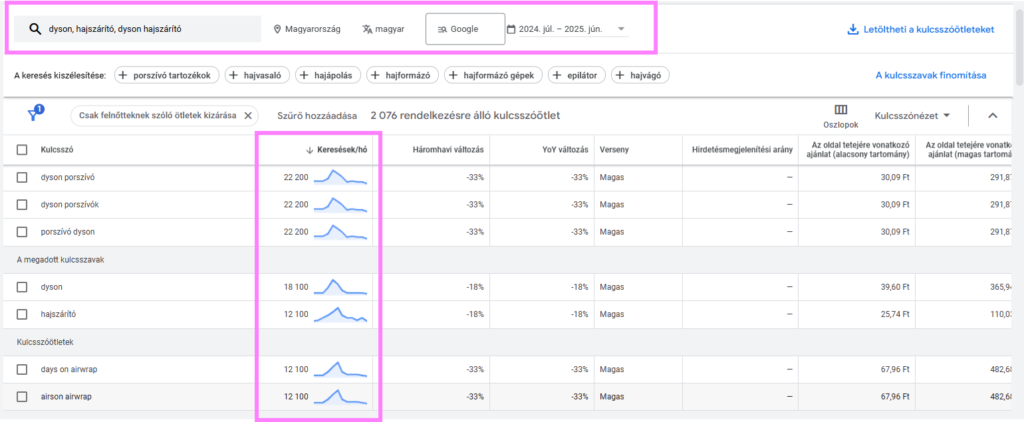Select all keywords with header checkbox
Viewport: 1024px width, 422px height.
[22, 150]
